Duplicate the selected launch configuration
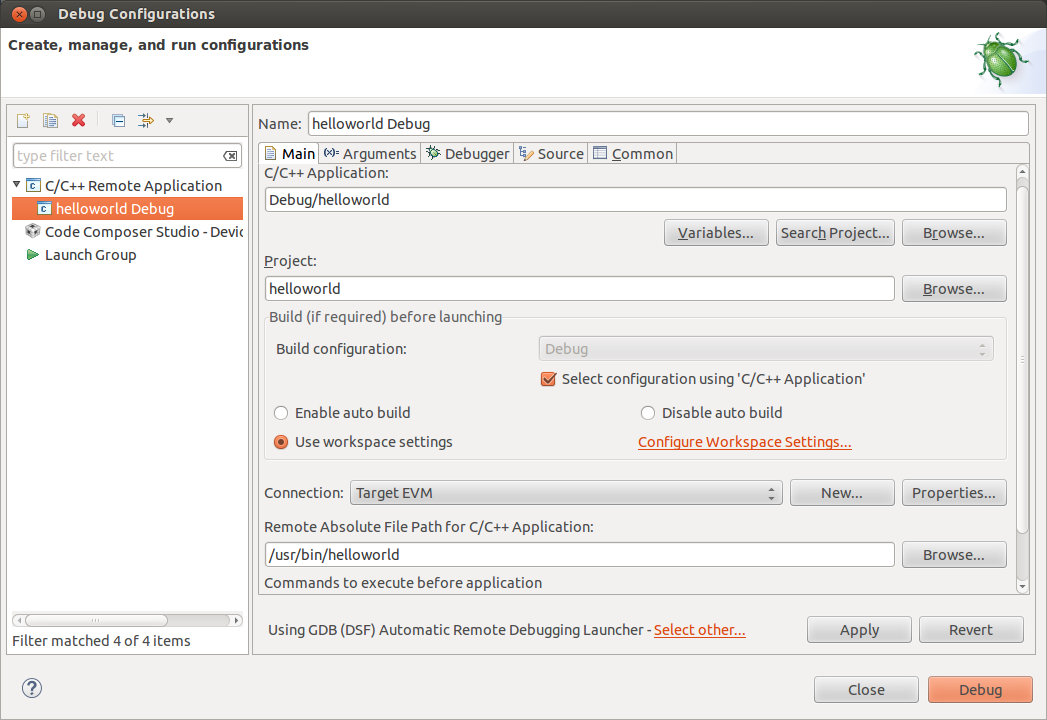Screen dimensions: 1047x720 pos(50,120)
